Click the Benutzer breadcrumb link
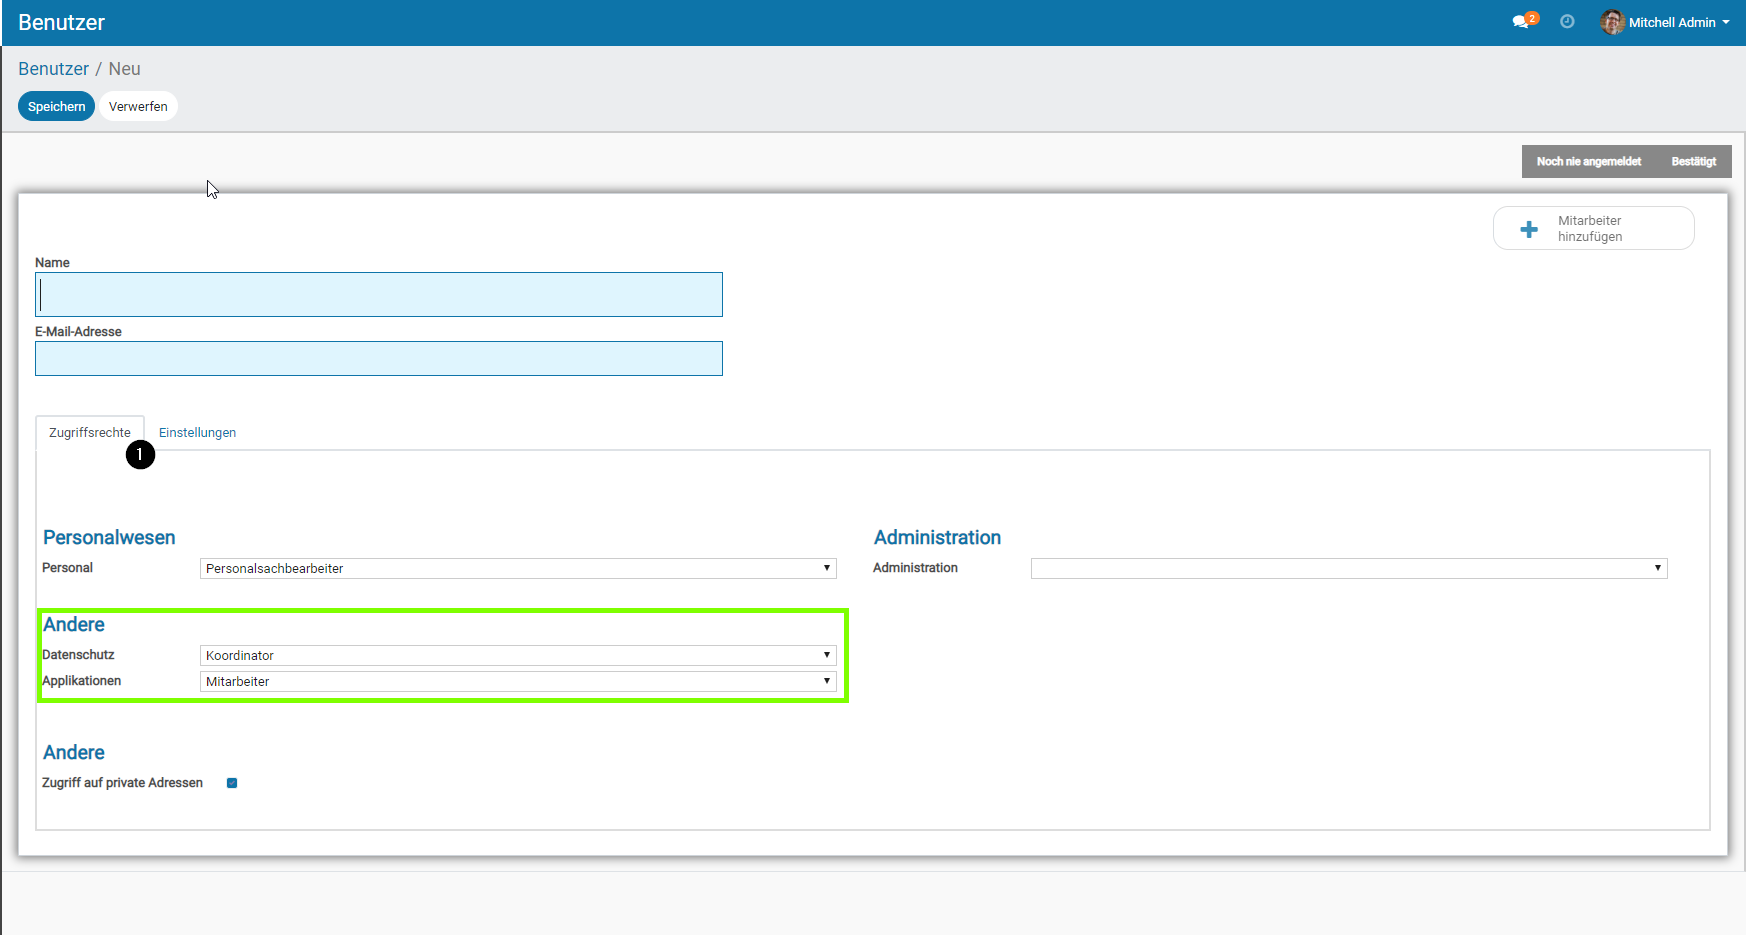 [53, 69]
